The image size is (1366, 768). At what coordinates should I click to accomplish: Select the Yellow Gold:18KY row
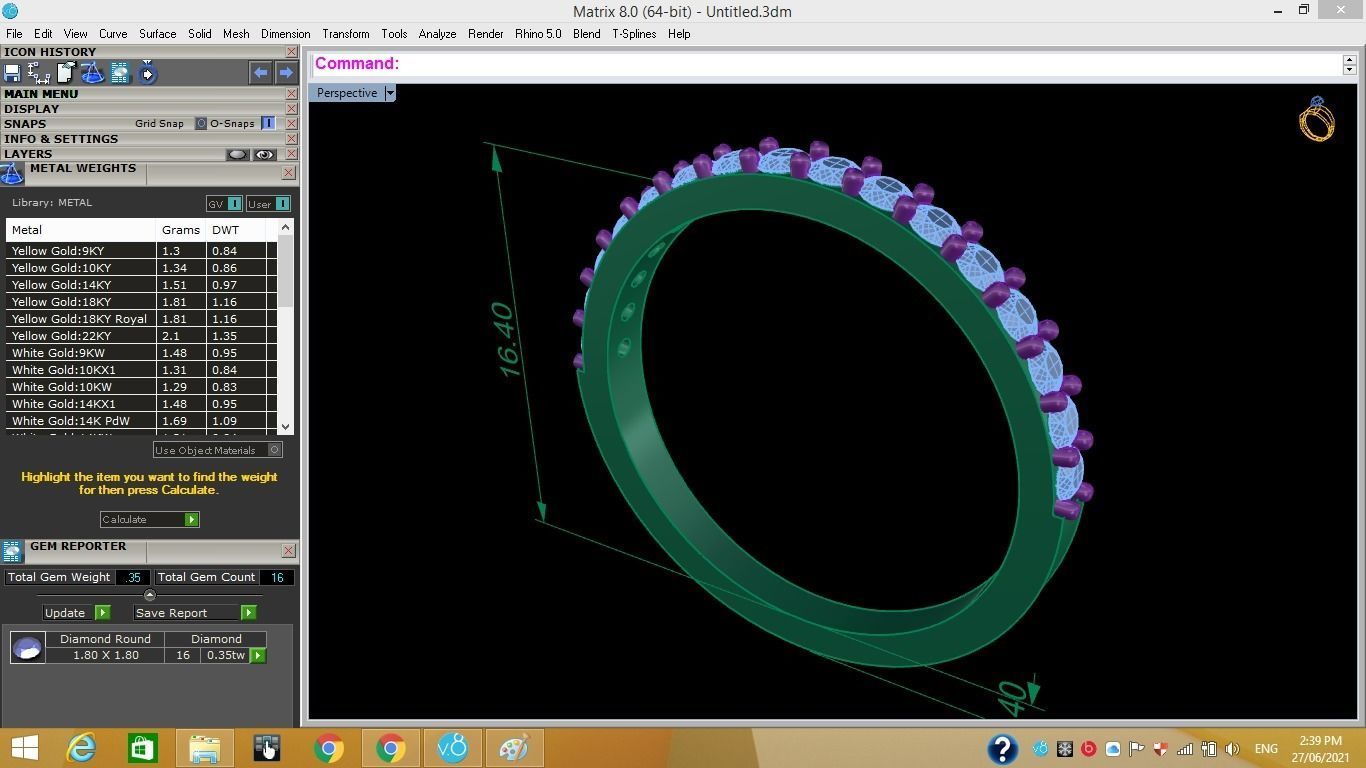click(x=141, y=302)
